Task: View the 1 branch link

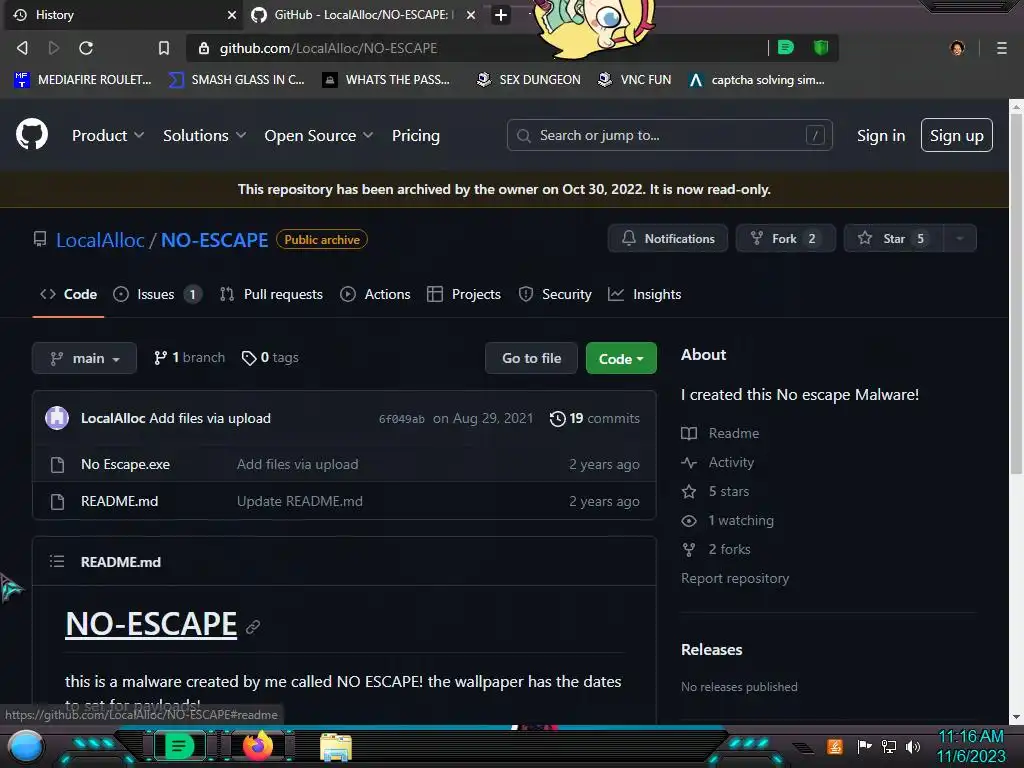Action: [x=189, y=357]
